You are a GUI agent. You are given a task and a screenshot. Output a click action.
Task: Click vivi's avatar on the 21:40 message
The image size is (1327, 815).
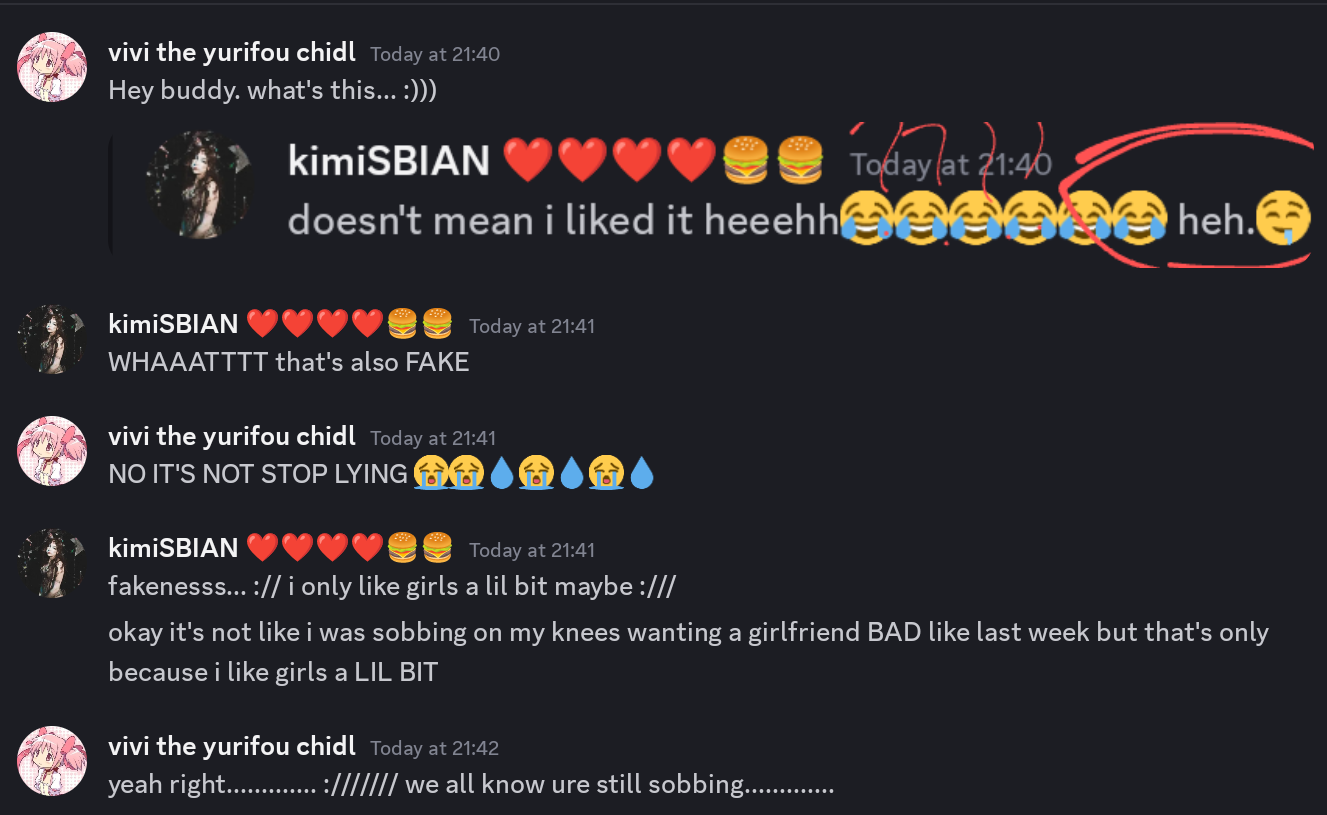coord(52,67)
